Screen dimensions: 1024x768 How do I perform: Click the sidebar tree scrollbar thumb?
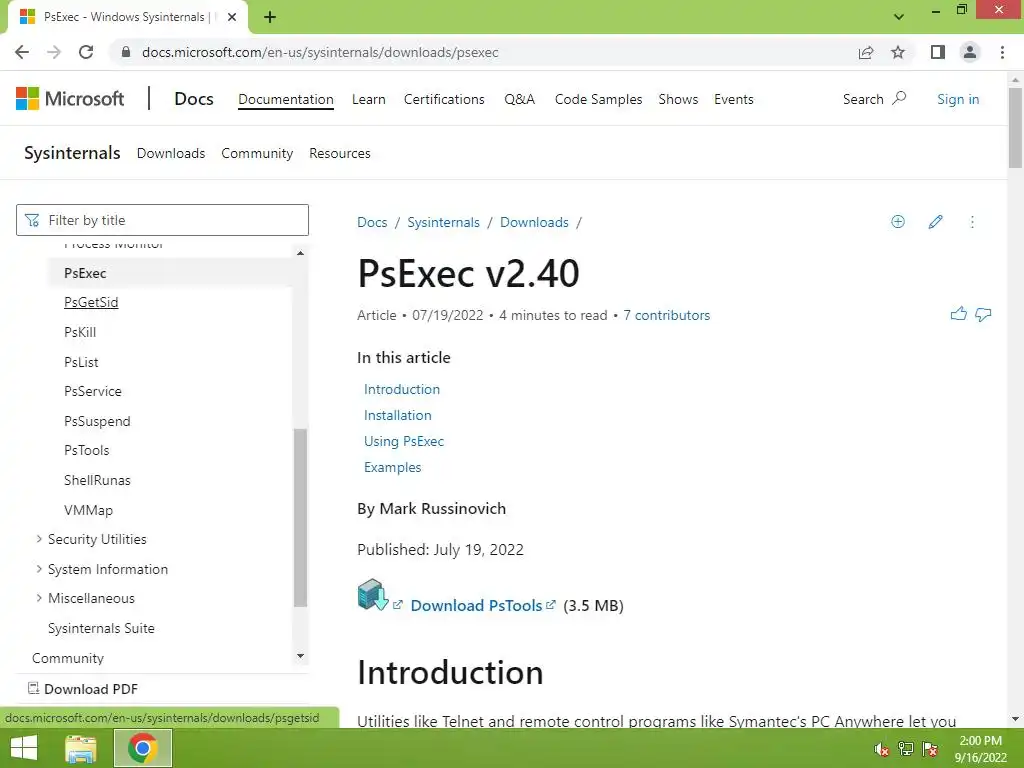pos(300,518)
